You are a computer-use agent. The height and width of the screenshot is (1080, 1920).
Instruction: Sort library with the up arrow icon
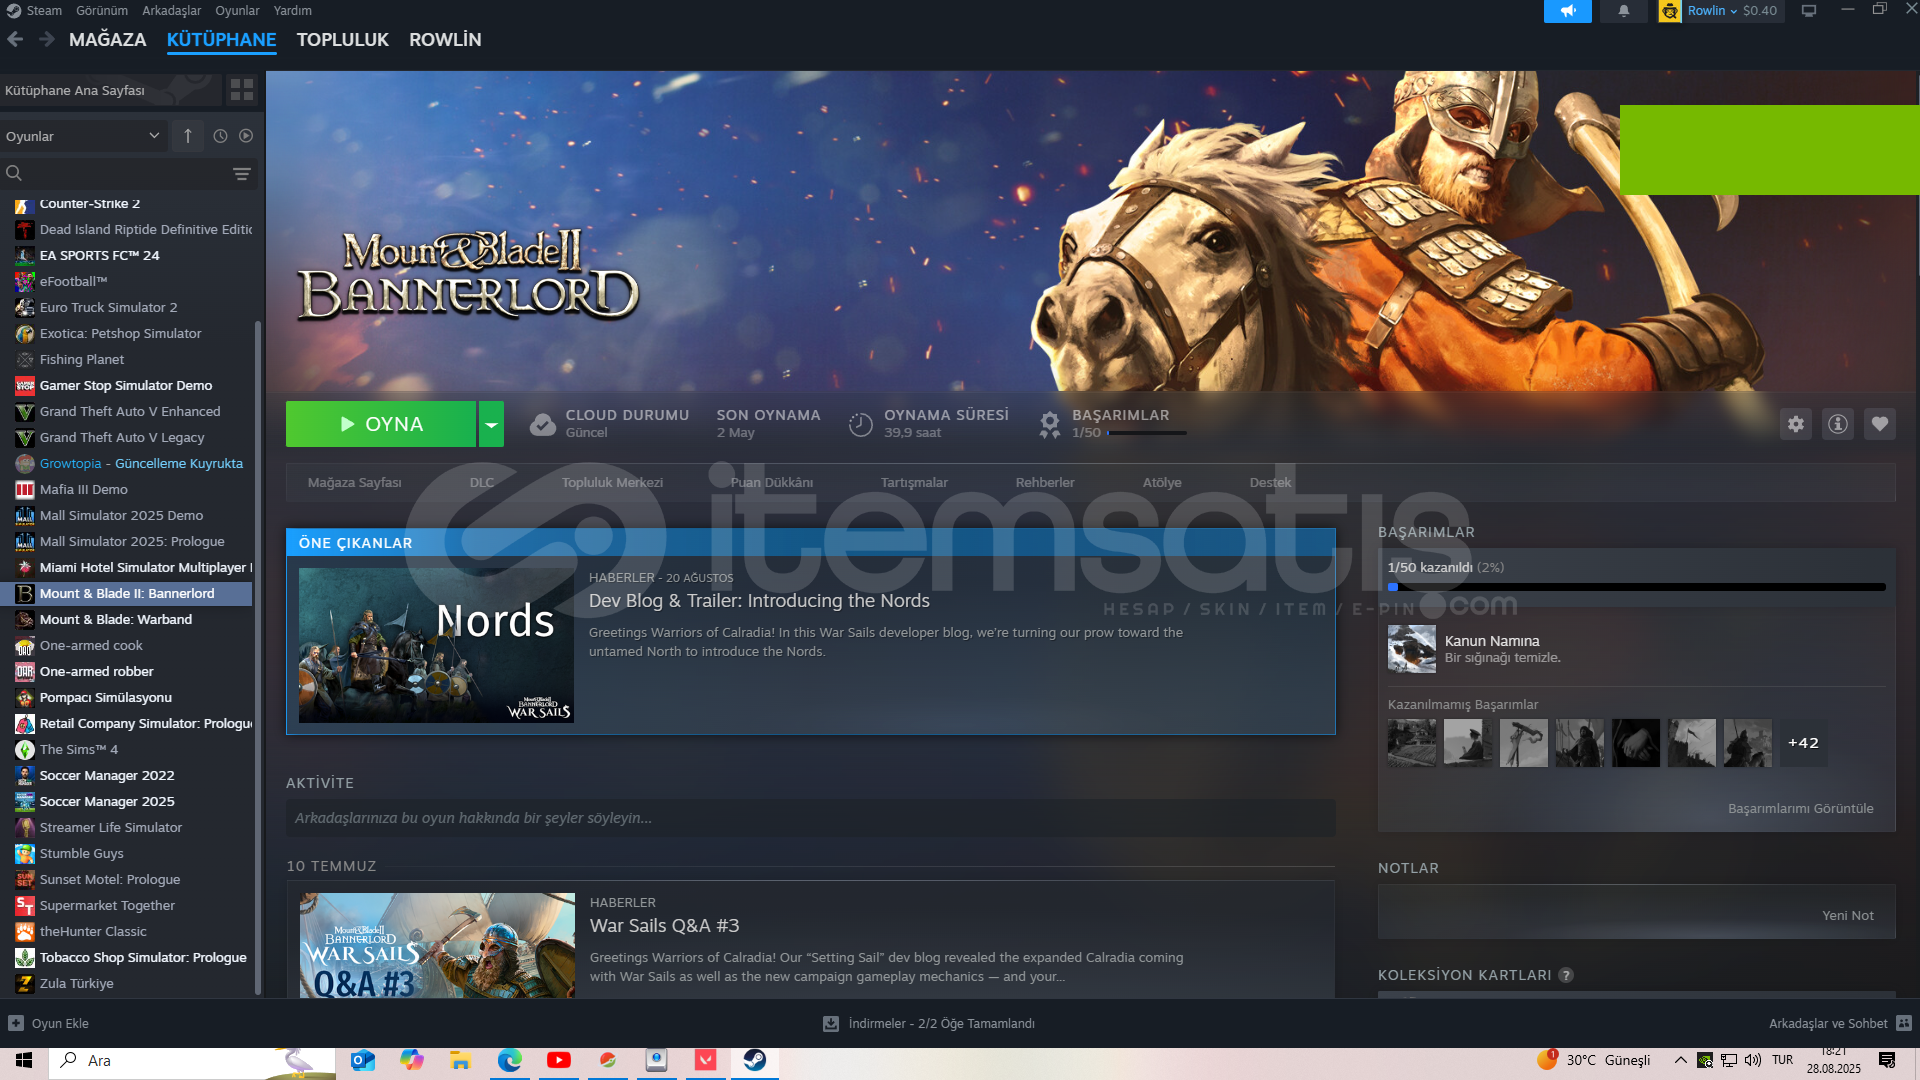pos(187,136)
